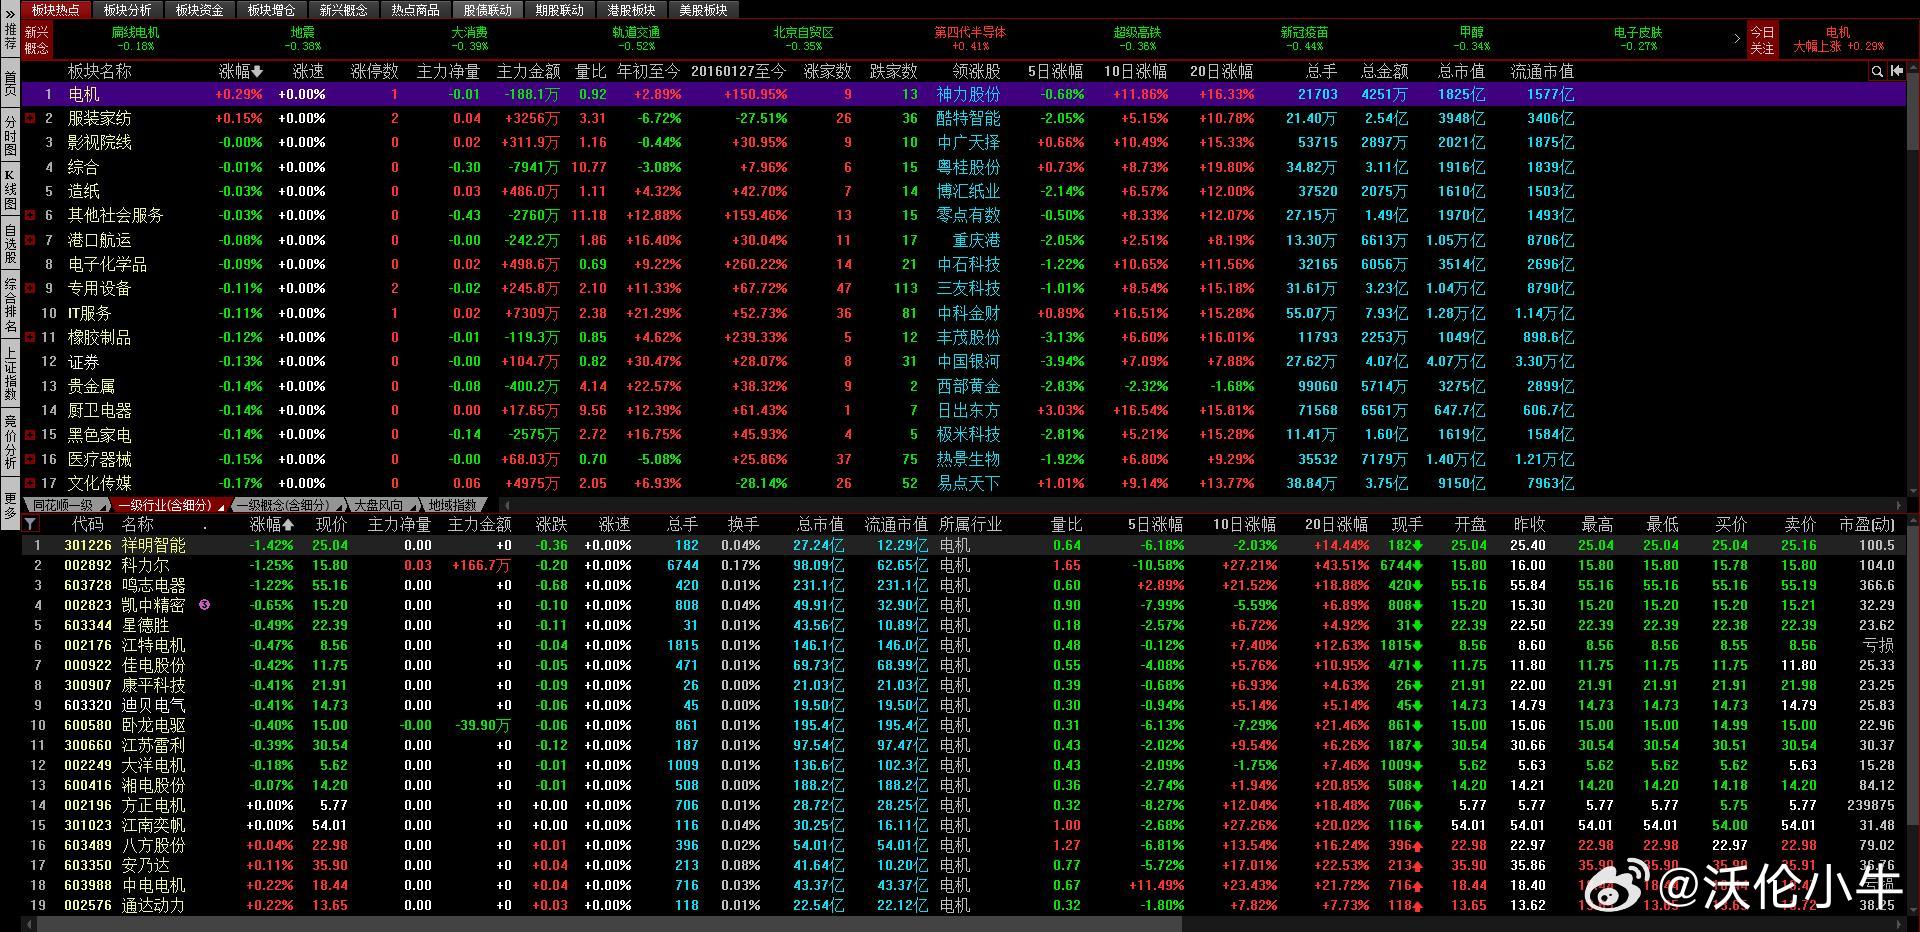The height and width of the screenshot is (932, 1920).
Task: Expand the 服装家纺 sector row
Action: tap(30, 118)
